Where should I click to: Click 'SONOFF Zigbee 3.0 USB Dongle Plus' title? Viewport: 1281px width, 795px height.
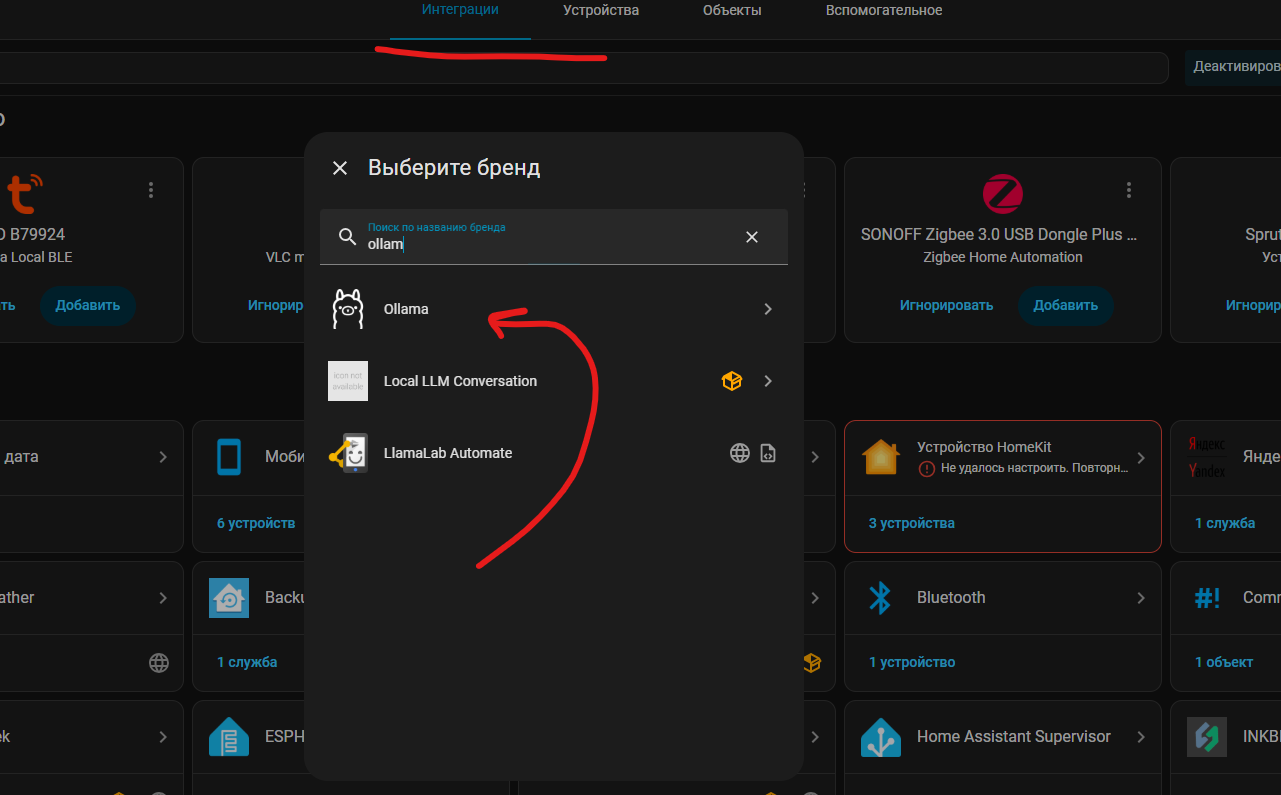click(999, 235)
